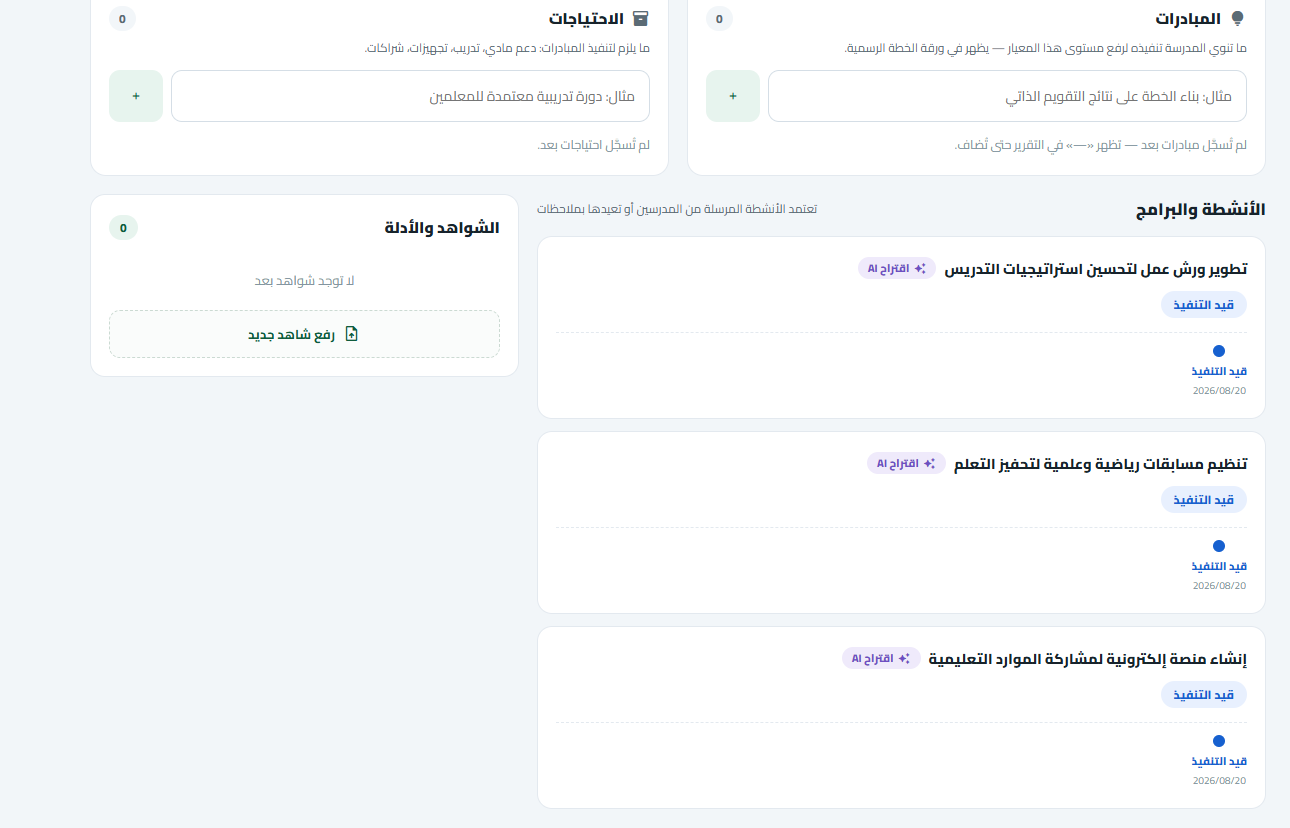Click the sparkle AI badge on إنشاء منصة إلكترونية card
The width and height of the screenshot is (1290, 828).
pos(881,658)
